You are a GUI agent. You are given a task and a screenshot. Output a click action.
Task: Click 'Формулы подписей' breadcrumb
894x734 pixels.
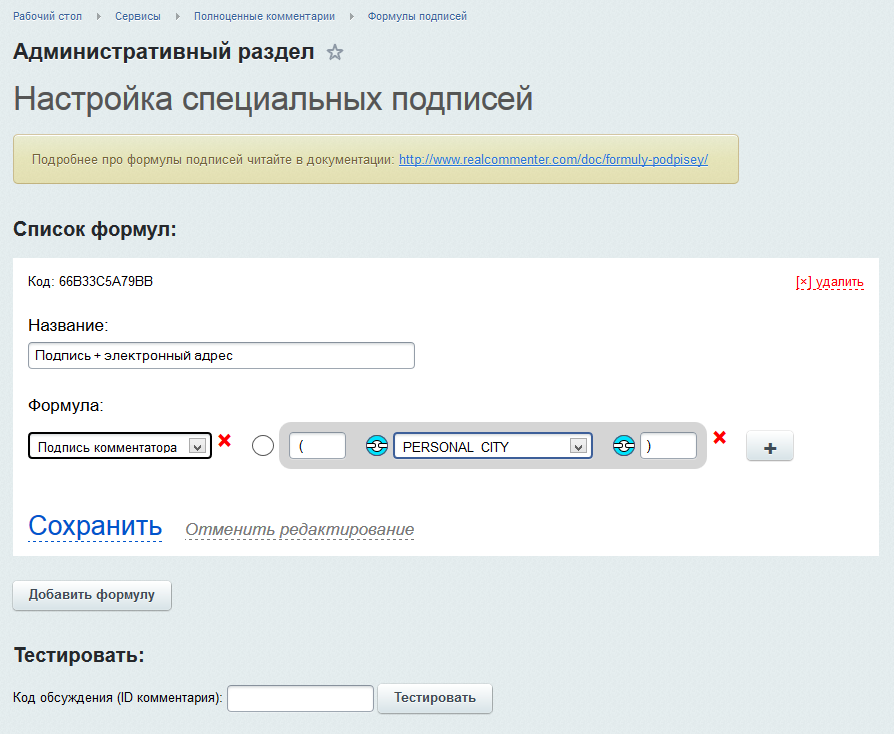point(417,16)
